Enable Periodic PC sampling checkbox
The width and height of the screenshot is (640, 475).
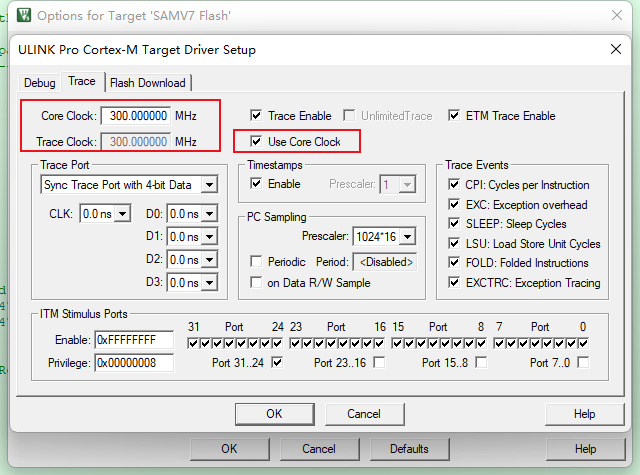(x=257, y=261)
